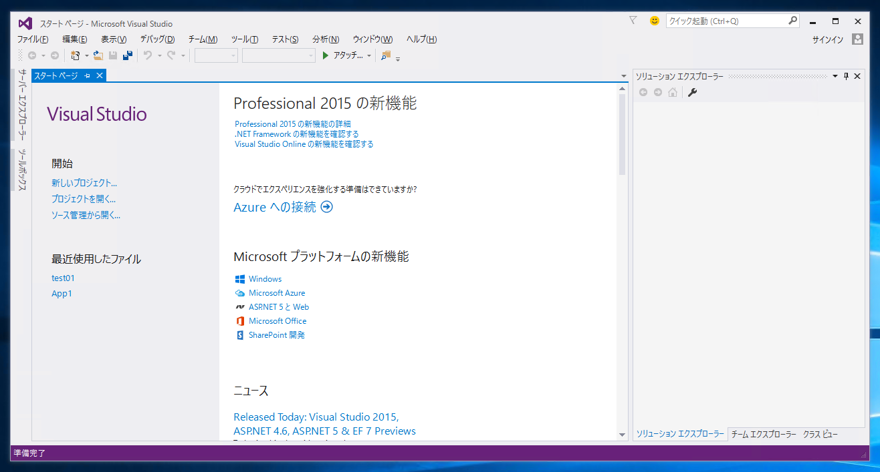Image resolution: width=880 pixels, height=472 pixels.
Task: Open the ヘルプ(H) menu
Action: point(421,39)
